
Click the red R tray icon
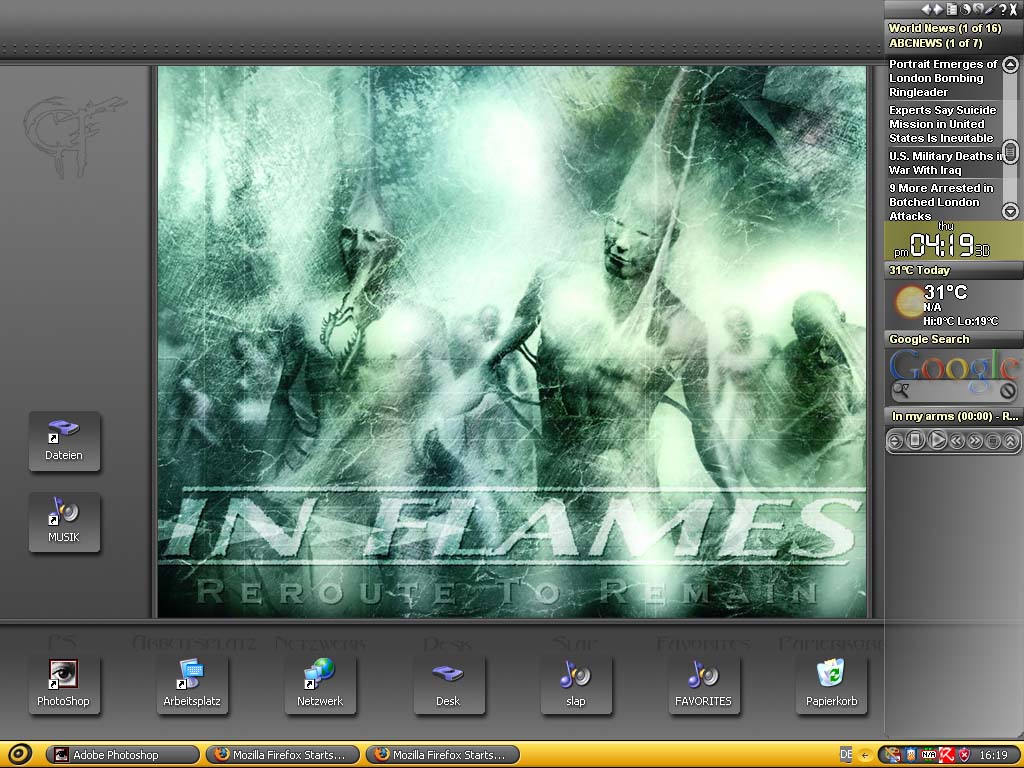(x=946, y=755)
